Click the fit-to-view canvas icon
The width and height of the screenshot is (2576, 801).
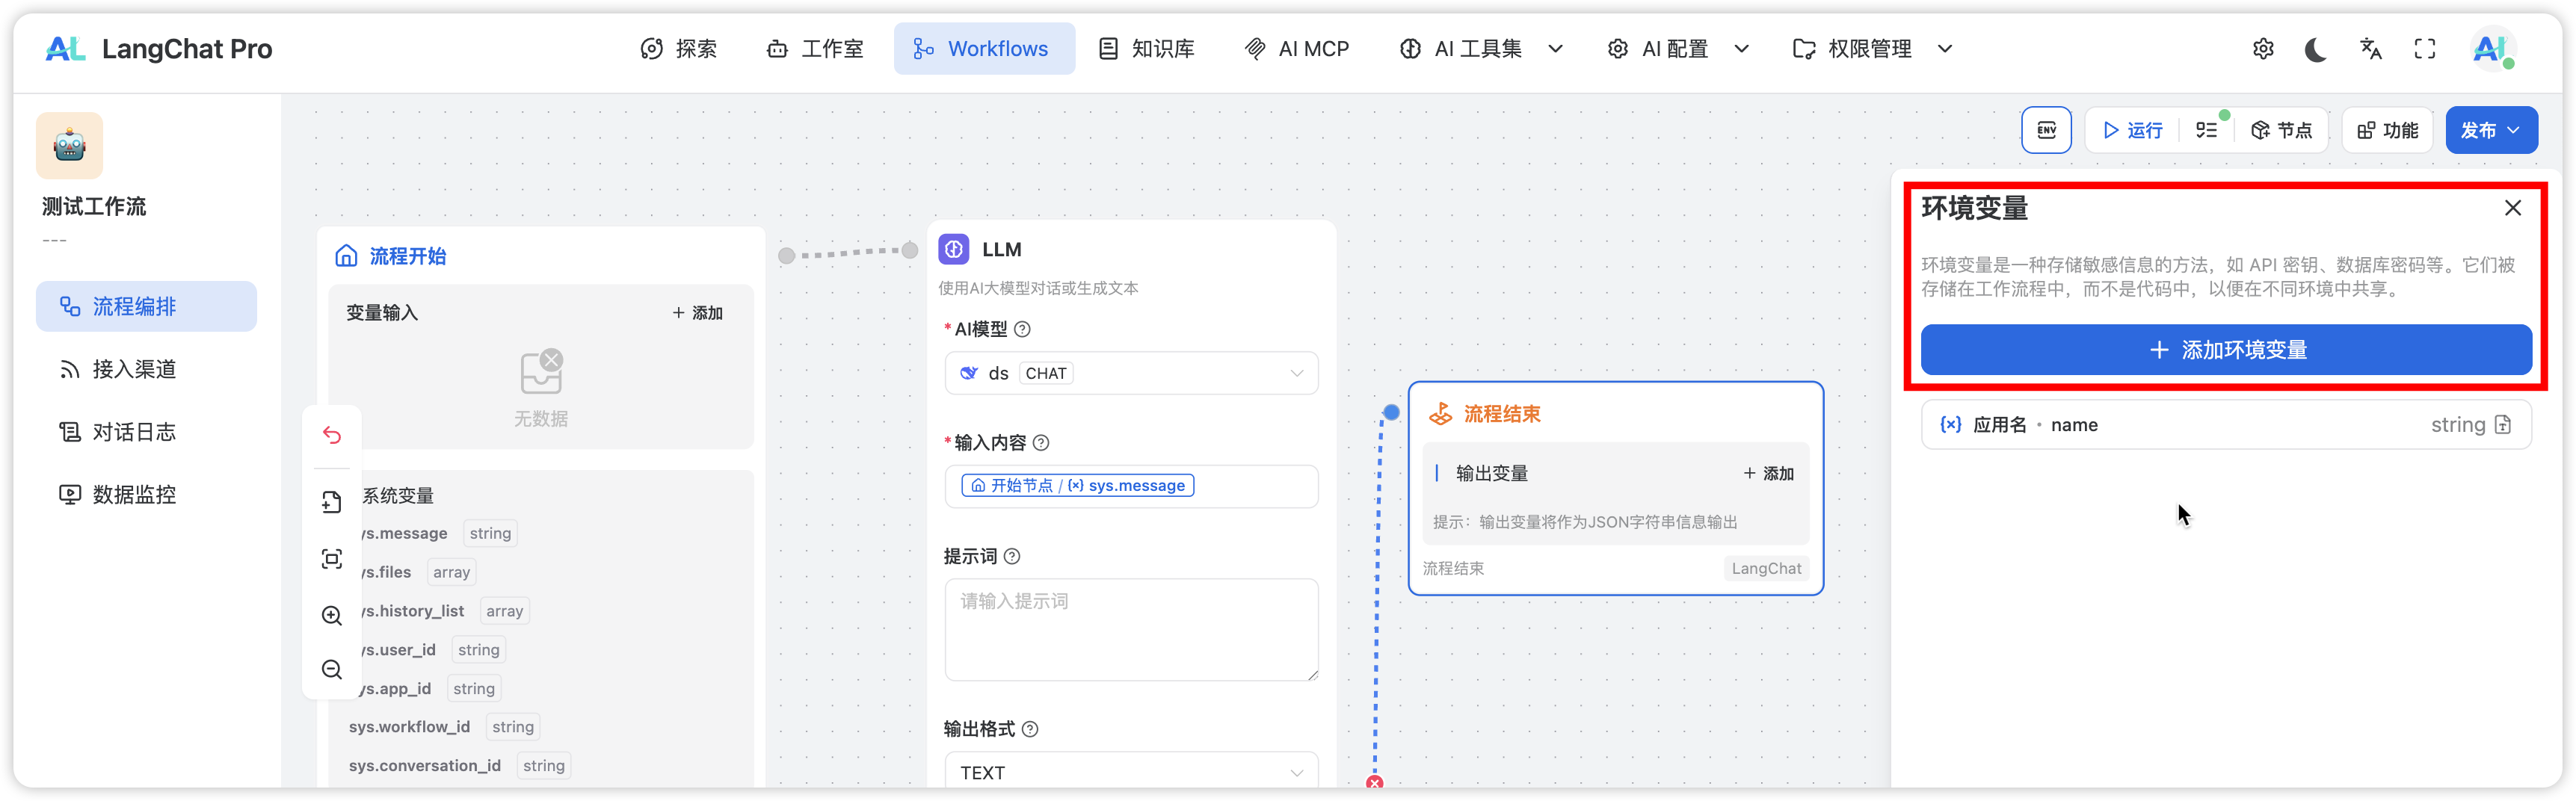[332, 559]
